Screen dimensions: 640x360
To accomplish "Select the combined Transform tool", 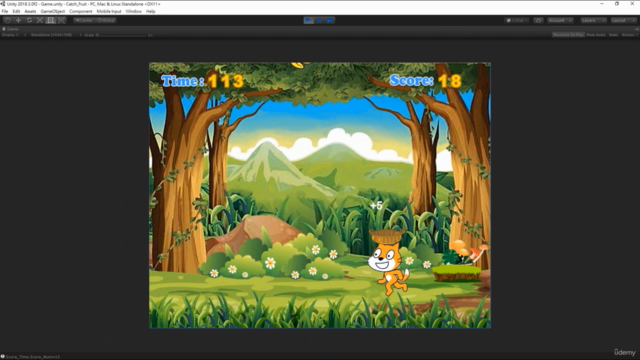I will click(x=61, y=20).
